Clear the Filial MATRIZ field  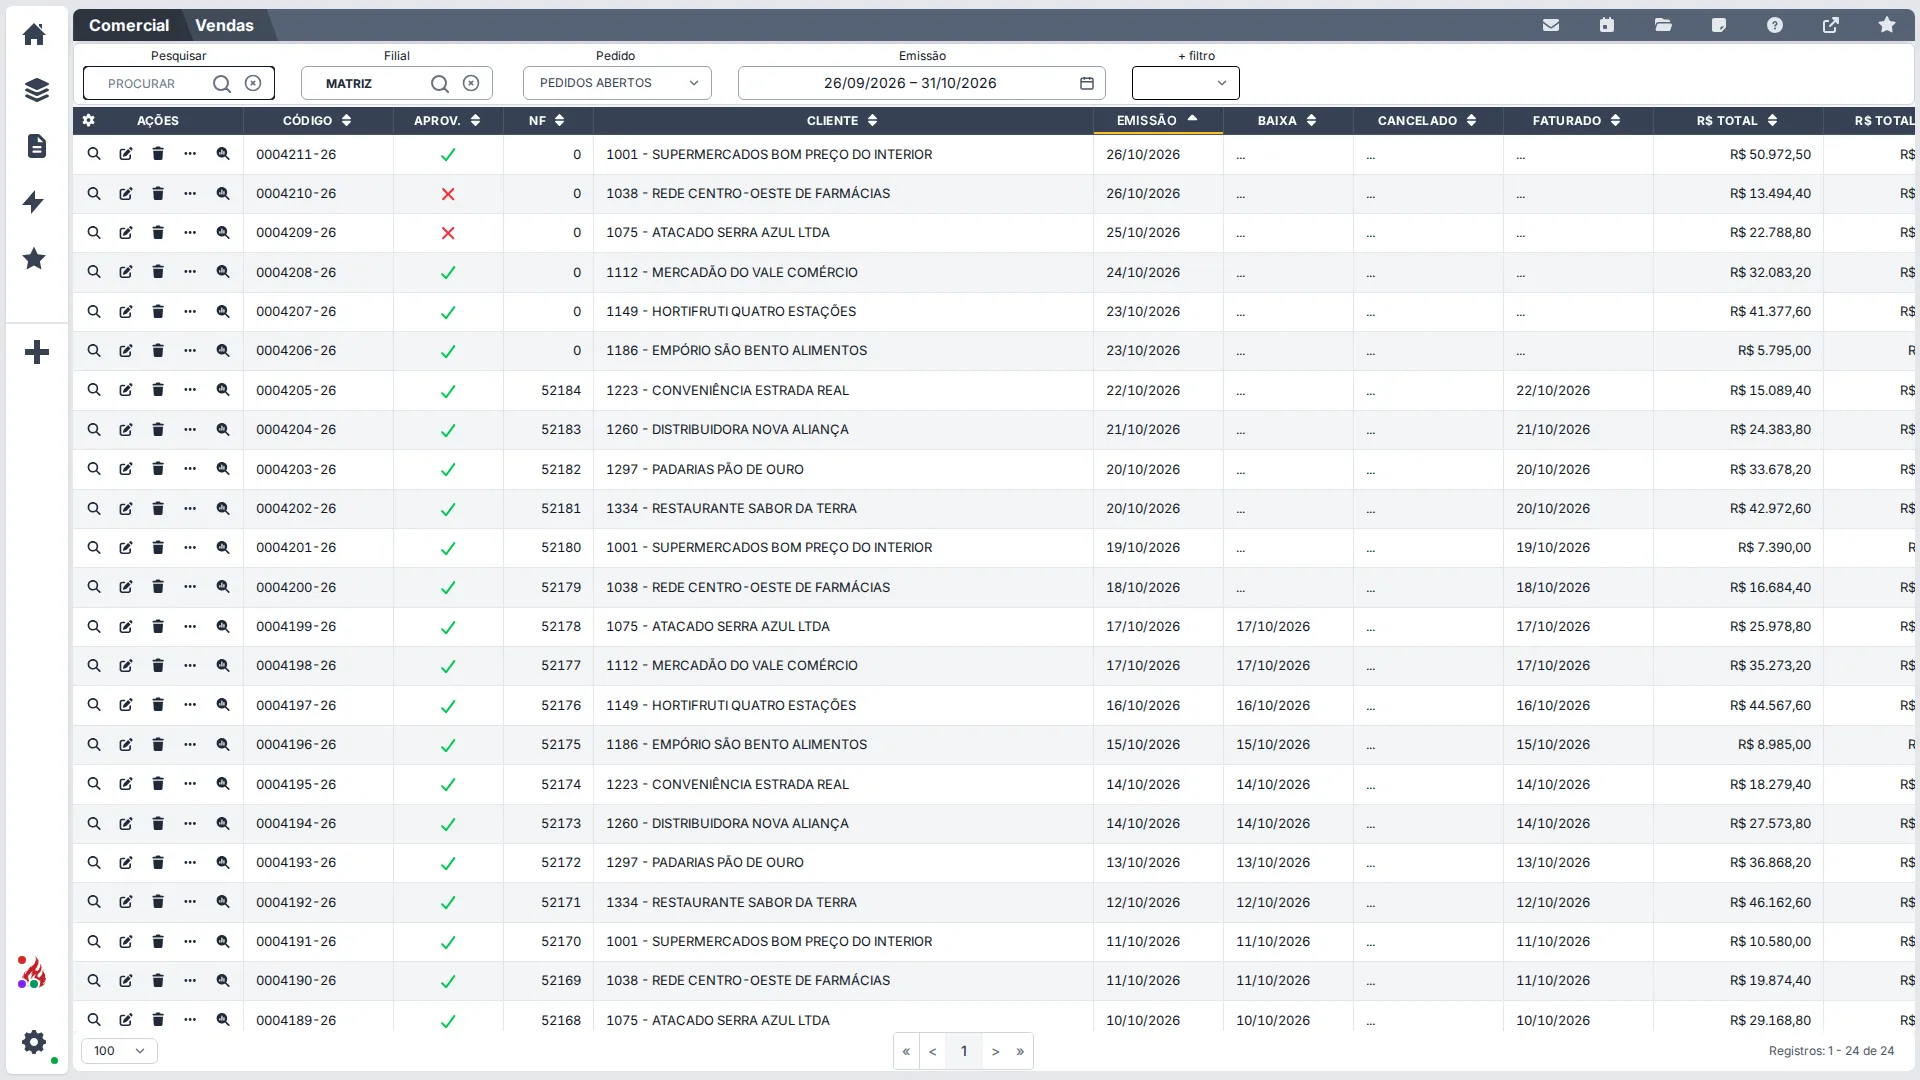pos(471,83)
